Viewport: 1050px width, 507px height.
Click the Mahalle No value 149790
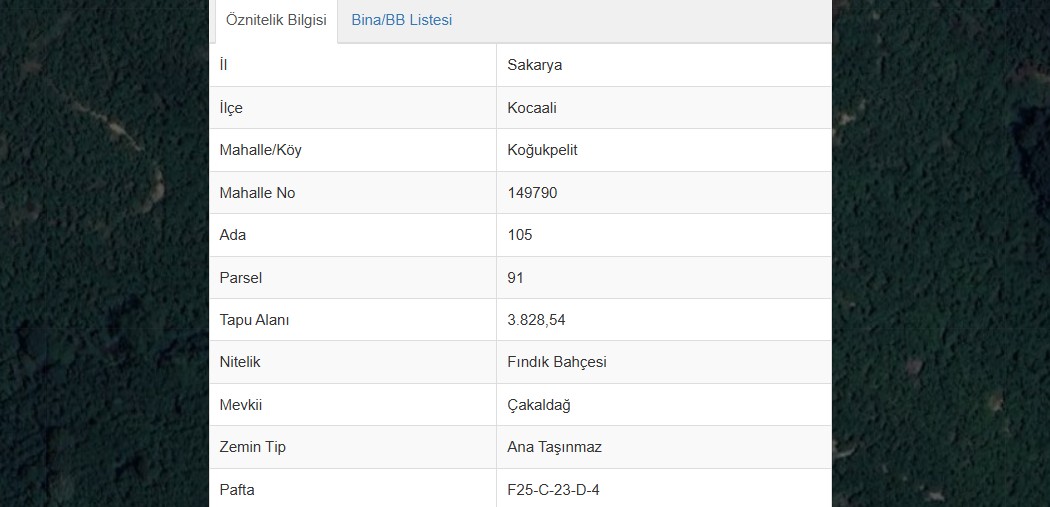[532, 193]
